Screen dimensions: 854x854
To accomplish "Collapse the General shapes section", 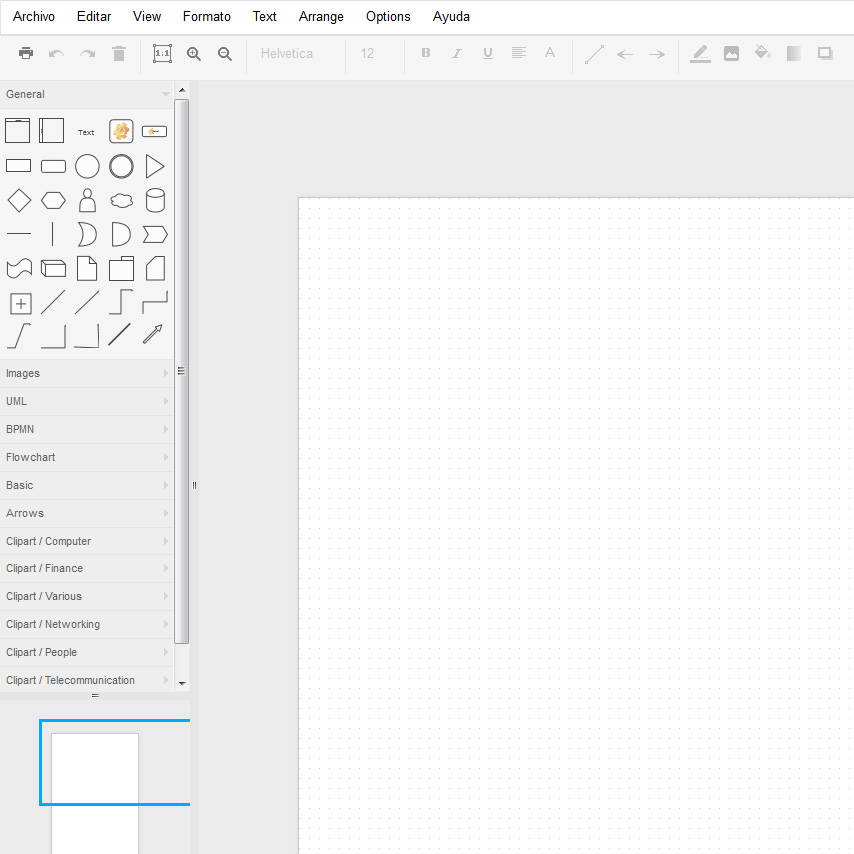I will [87, 94].
